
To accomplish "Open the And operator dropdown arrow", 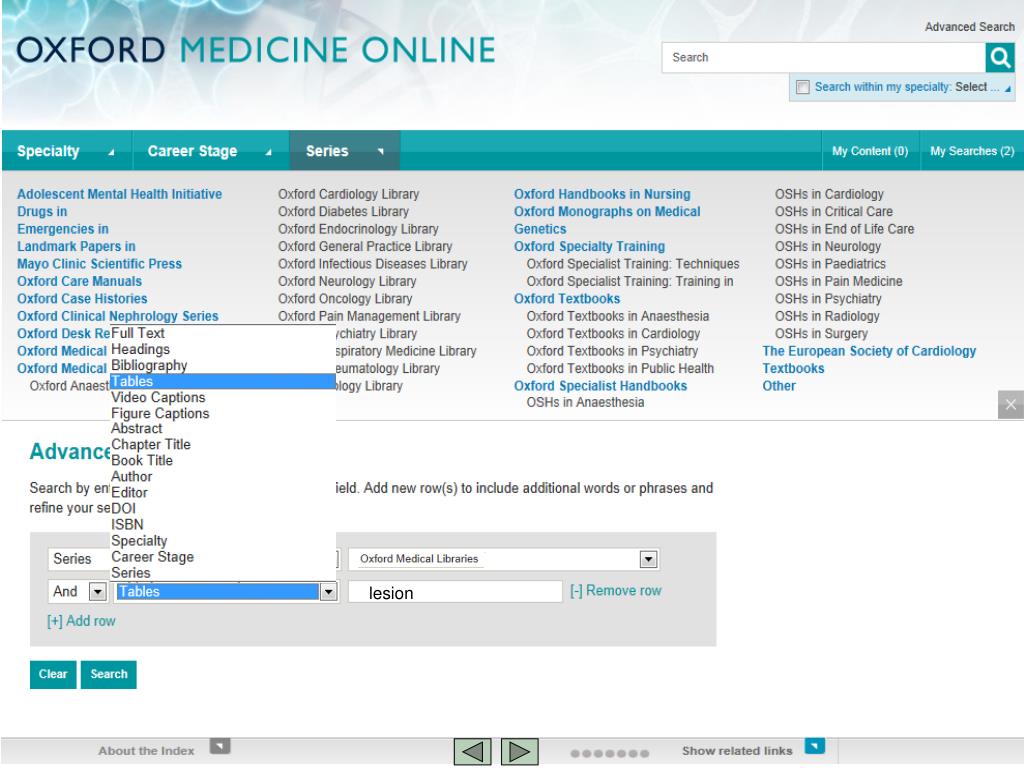I will (x=97, y=592).
